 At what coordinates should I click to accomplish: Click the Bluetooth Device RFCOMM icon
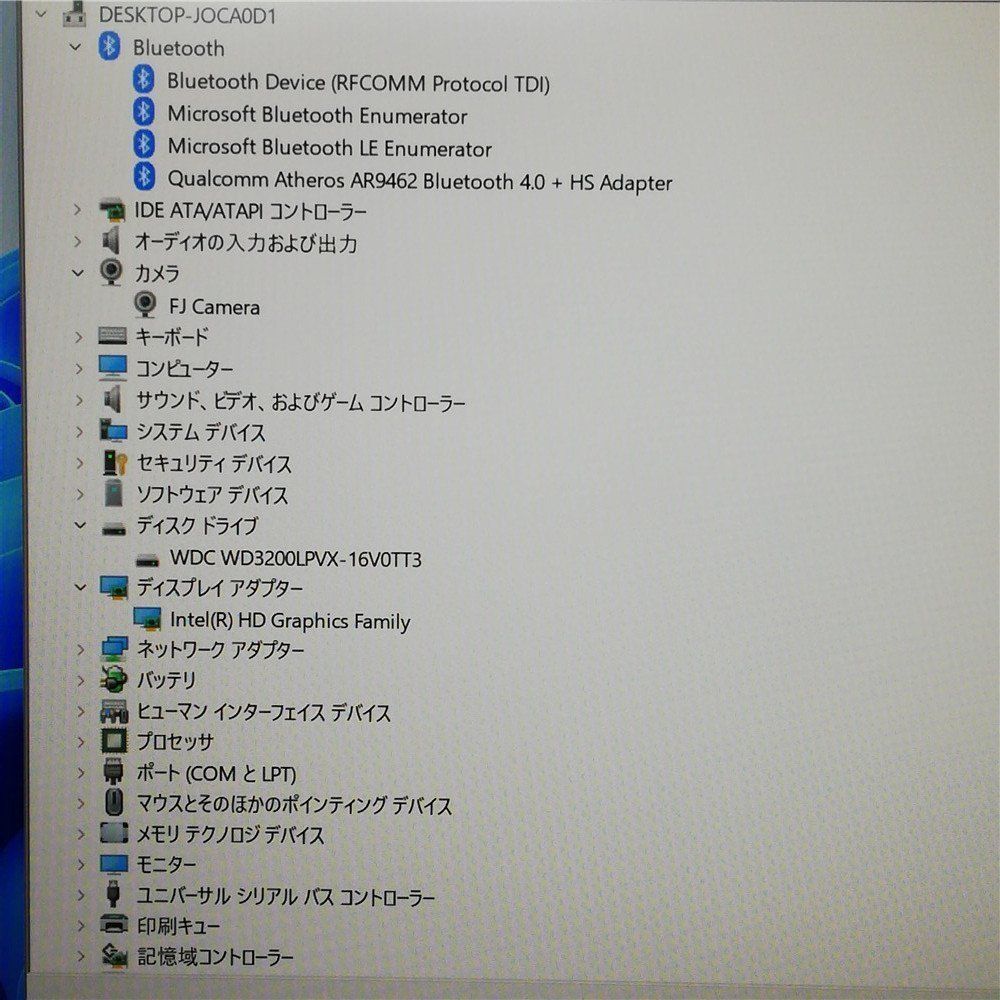point(143,80)
